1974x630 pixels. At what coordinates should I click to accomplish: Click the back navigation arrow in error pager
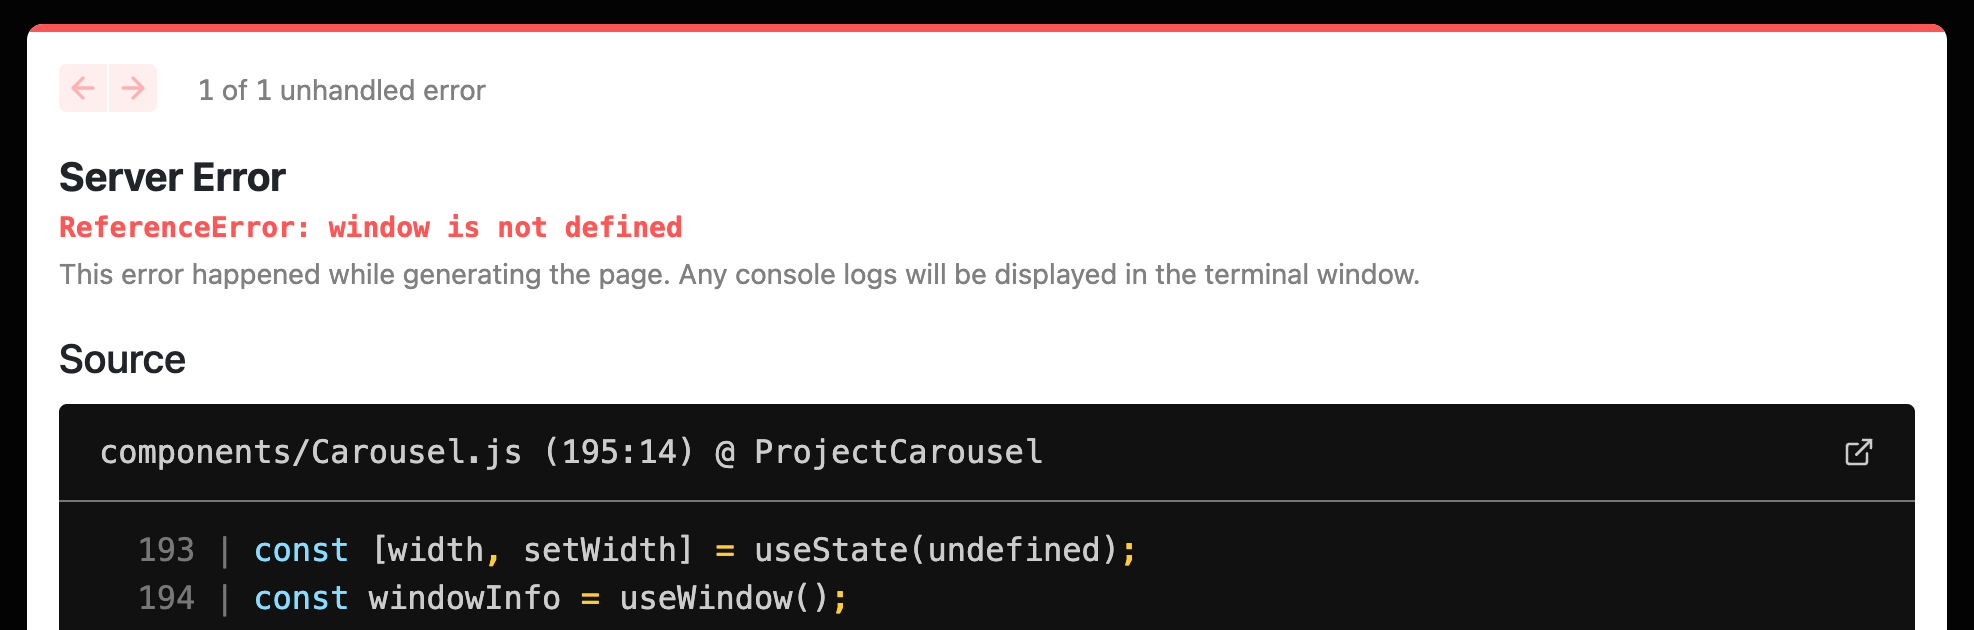click(83, 88)
